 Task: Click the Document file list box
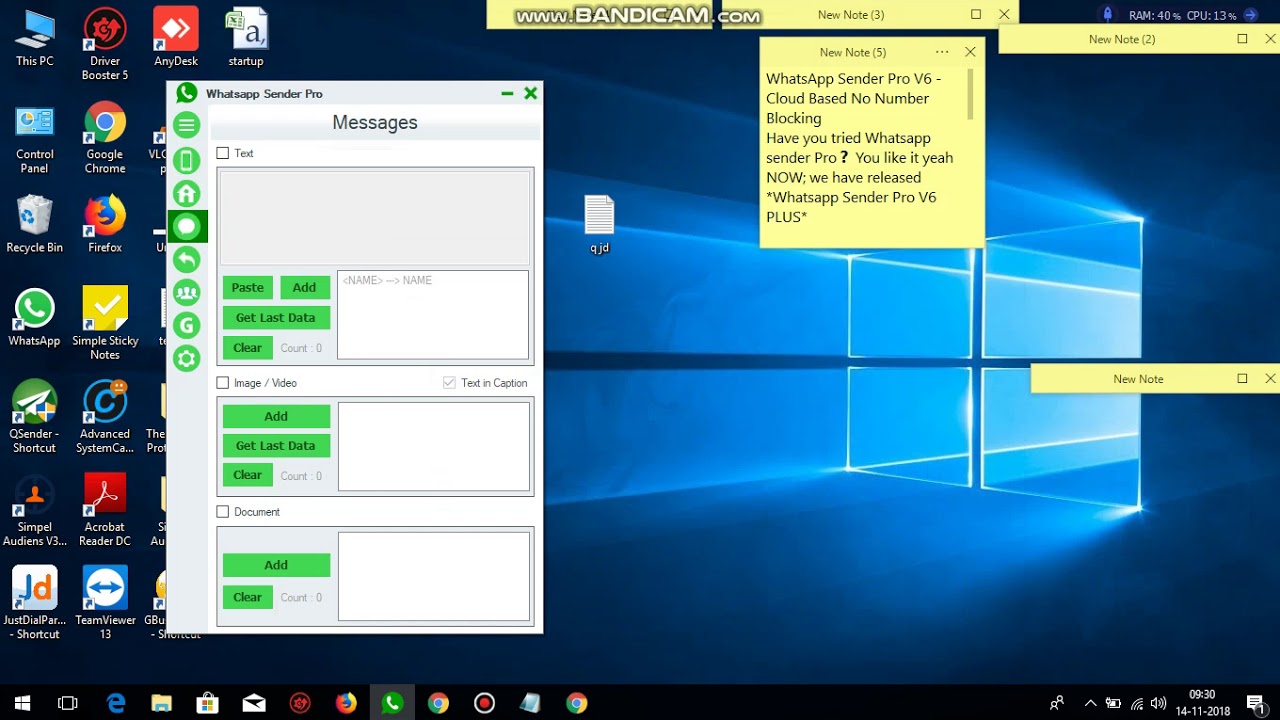[x=434, y=576]
